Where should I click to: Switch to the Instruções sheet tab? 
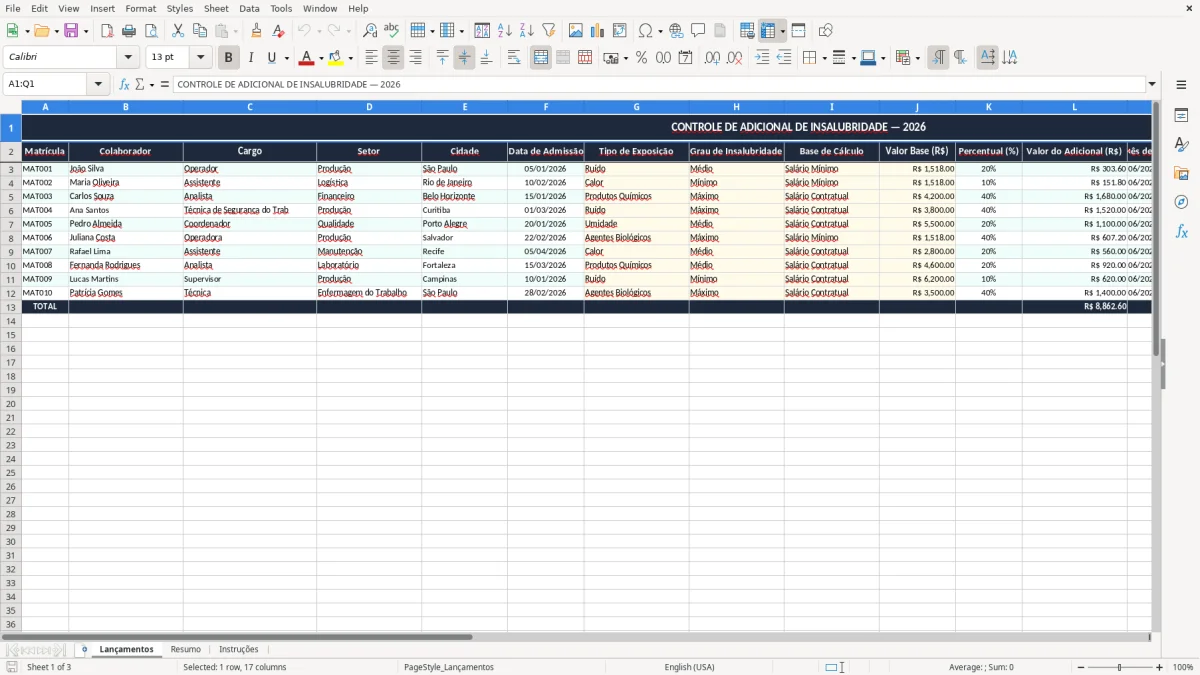pyautogui.click(x=239, y=649)
